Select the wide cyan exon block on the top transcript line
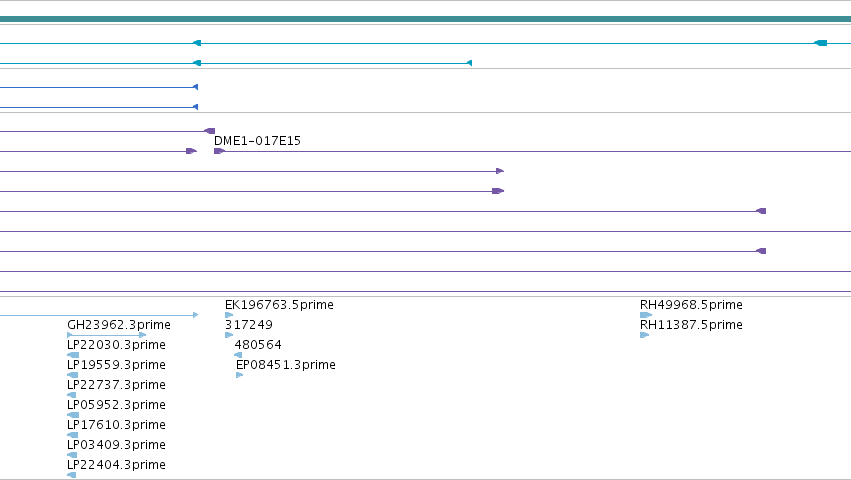Screen dimensions: 851x480 click(x=821, y=43)
